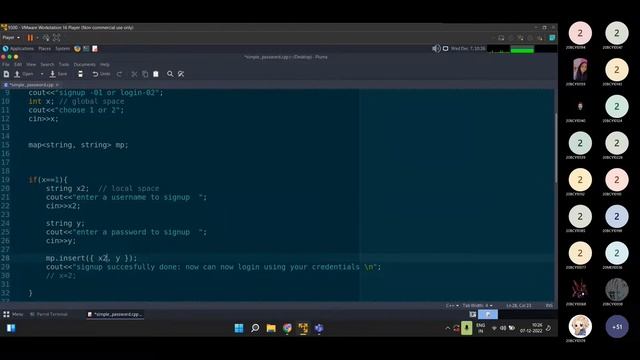Open Windows Start menu
This screenshot has height=360, width=640.
(239, 328)
